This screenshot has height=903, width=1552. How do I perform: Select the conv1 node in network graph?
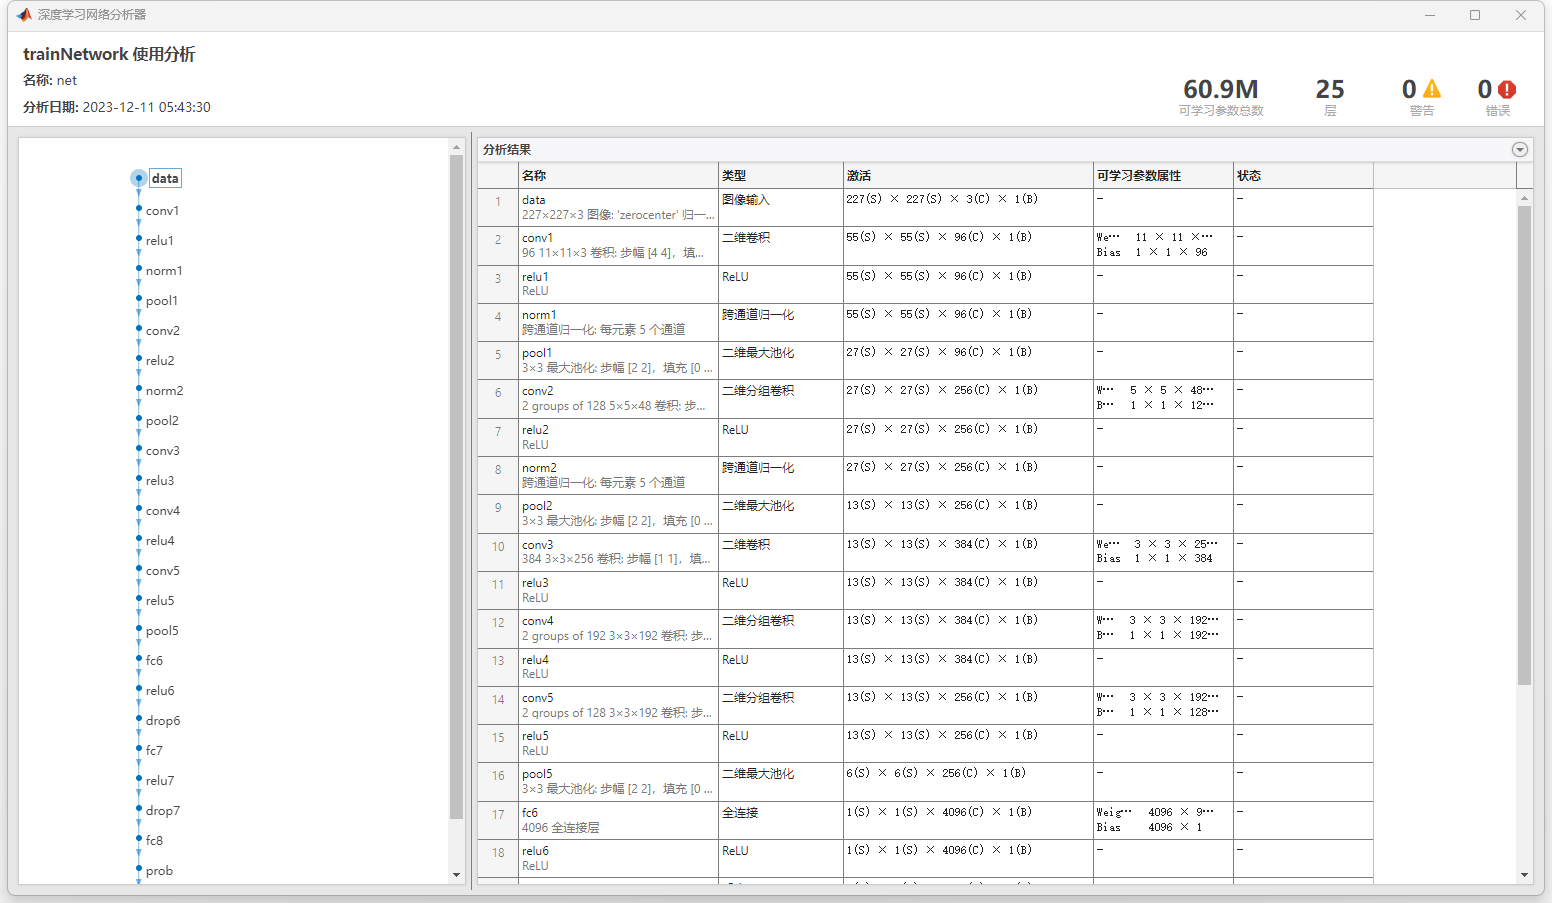pyautogui.click(x=162, y=211)
